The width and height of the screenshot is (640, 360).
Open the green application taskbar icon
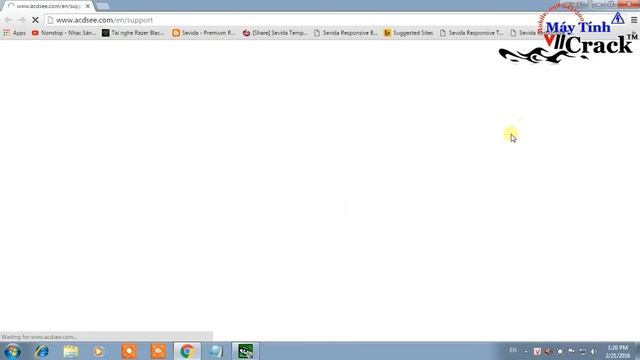tap(245, 351)
